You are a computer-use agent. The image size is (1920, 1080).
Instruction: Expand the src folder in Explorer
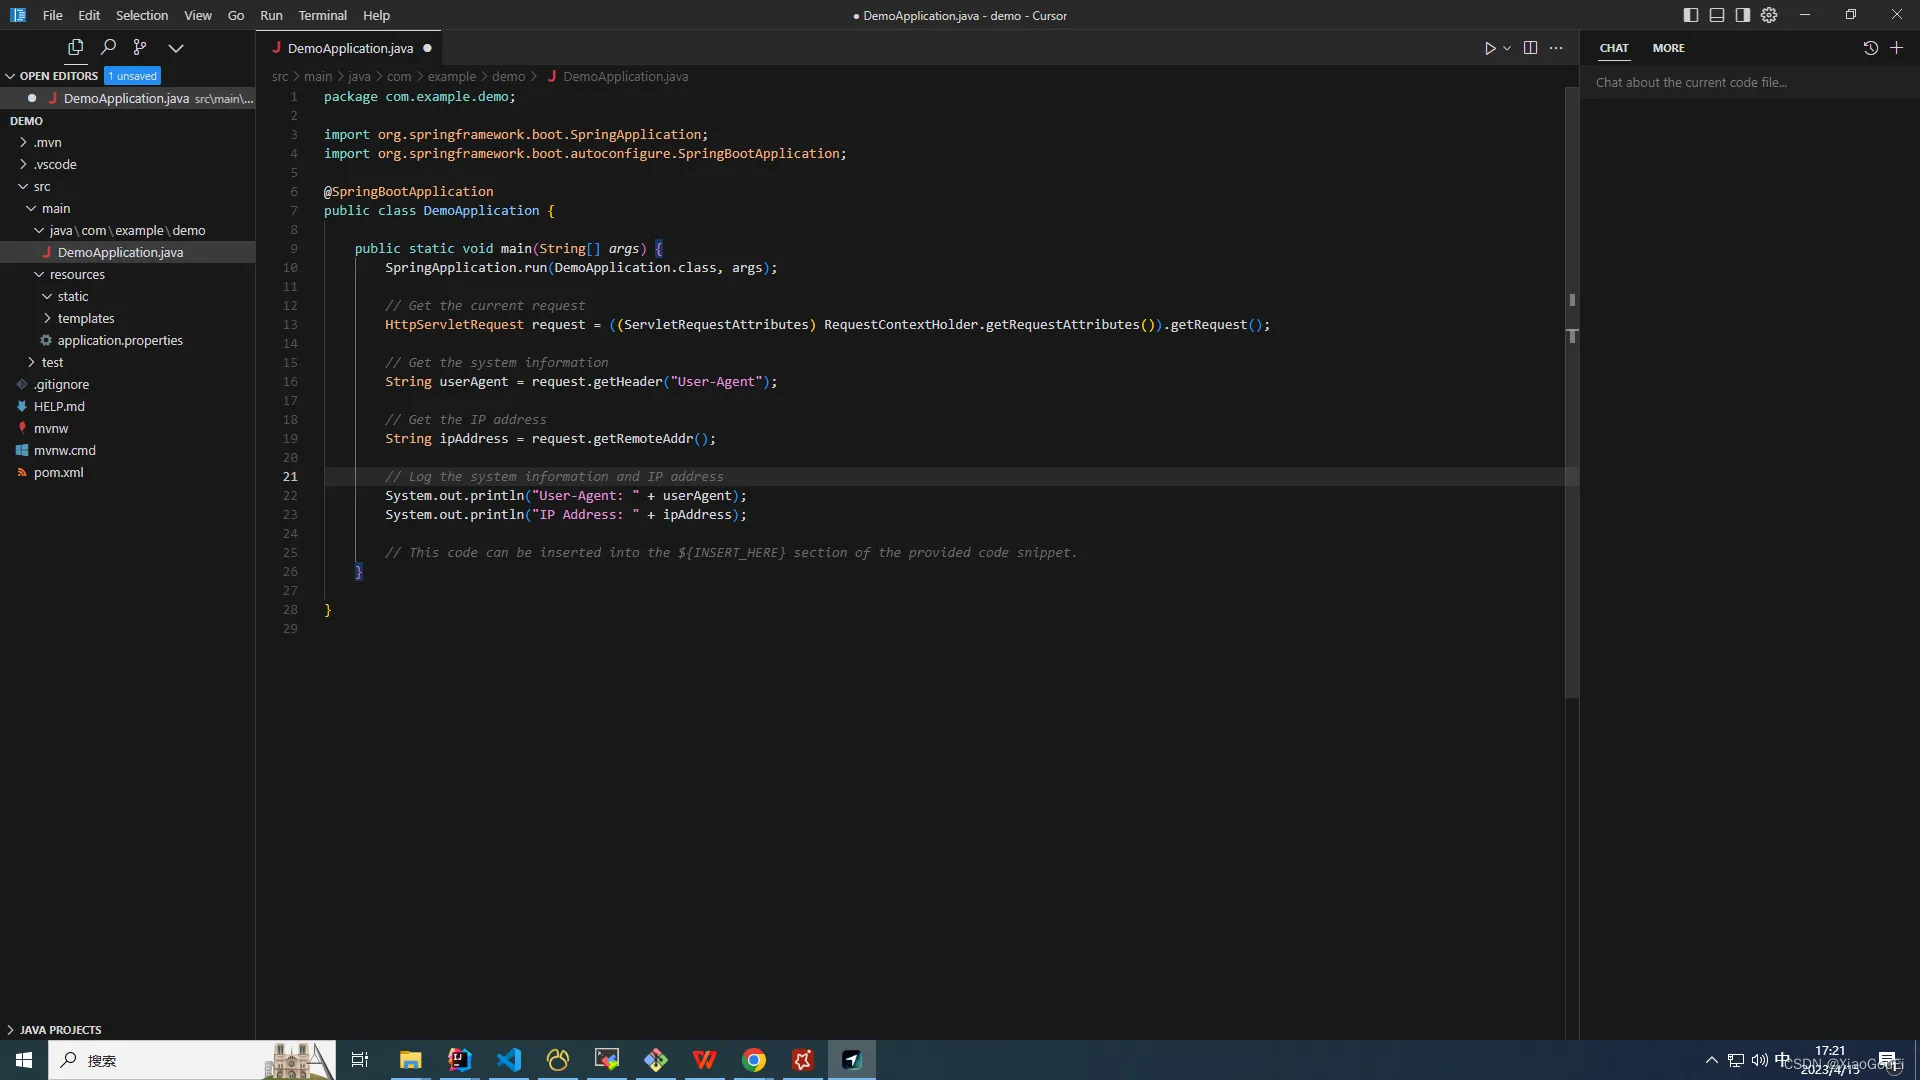[x=42, y=186]
